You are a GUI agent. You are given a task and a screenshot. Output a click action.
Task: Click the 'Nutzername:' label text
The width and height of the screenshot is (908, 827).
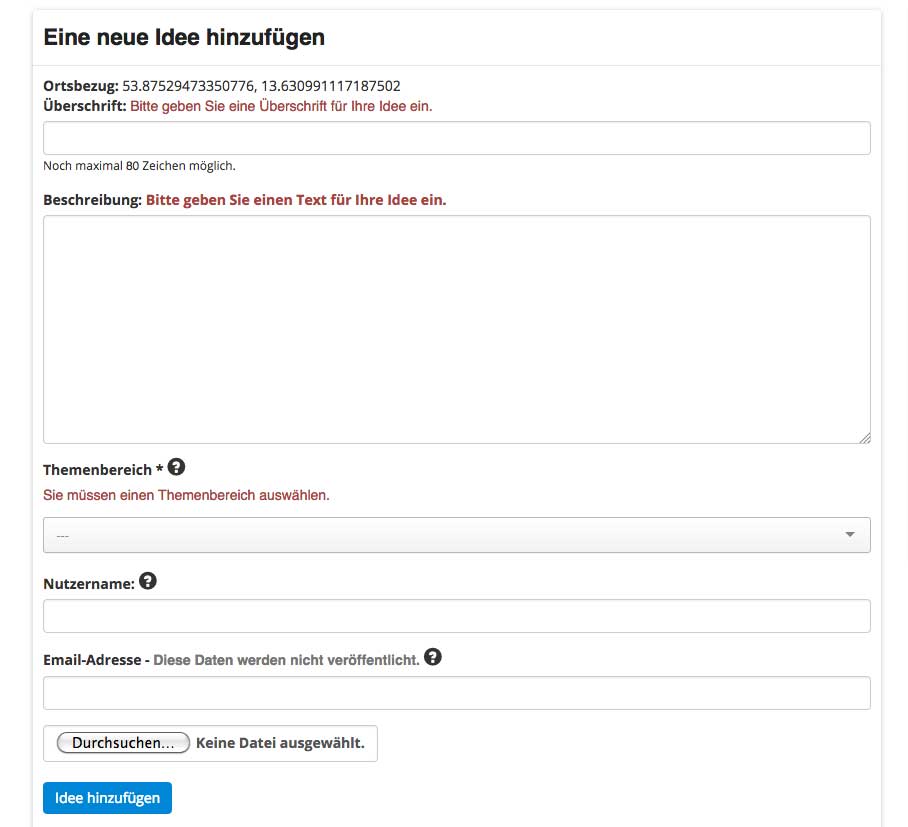(89, 584)
